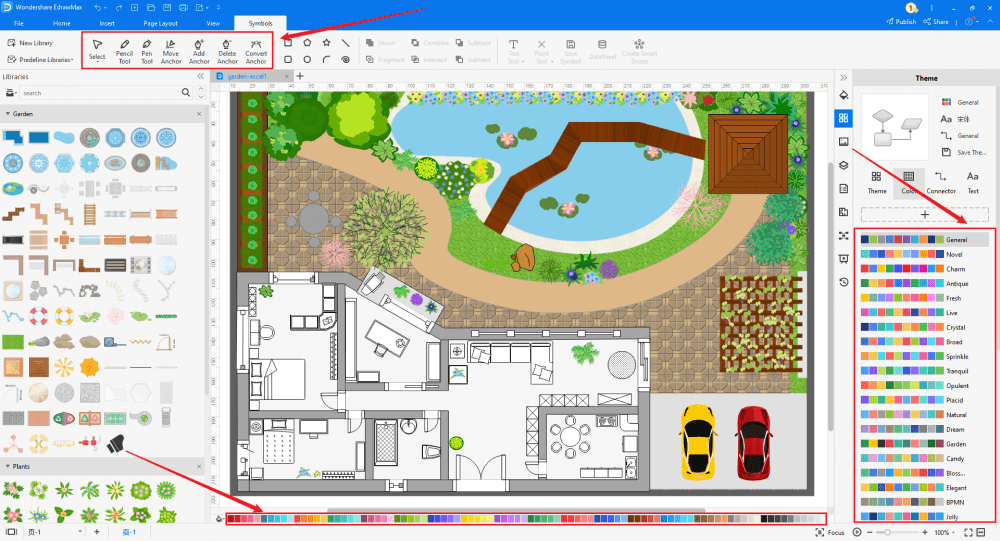Open the History icon in right sidebar
1000x541 pixels.
(x=844, y=282)
